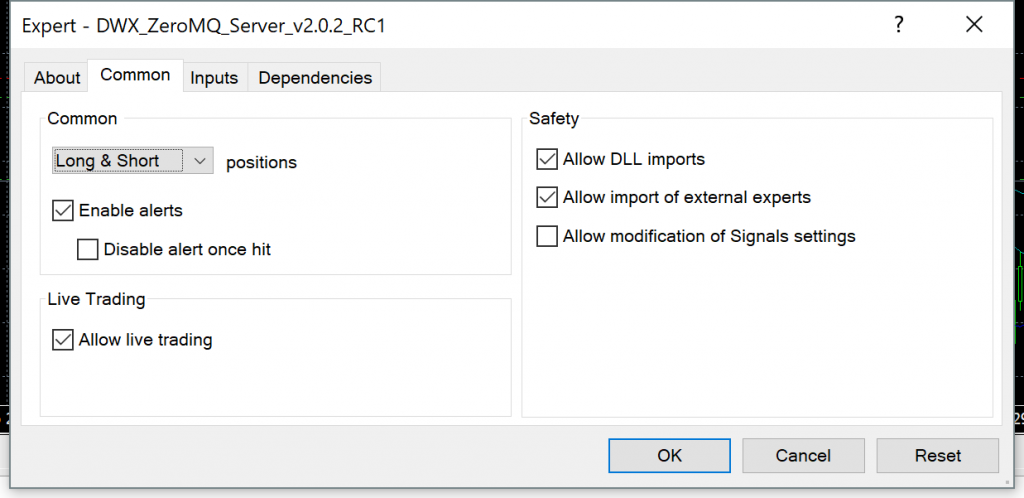Uncheck the Enable alerts checkbox
The image size is (1024, 498).
click(63, 211)
